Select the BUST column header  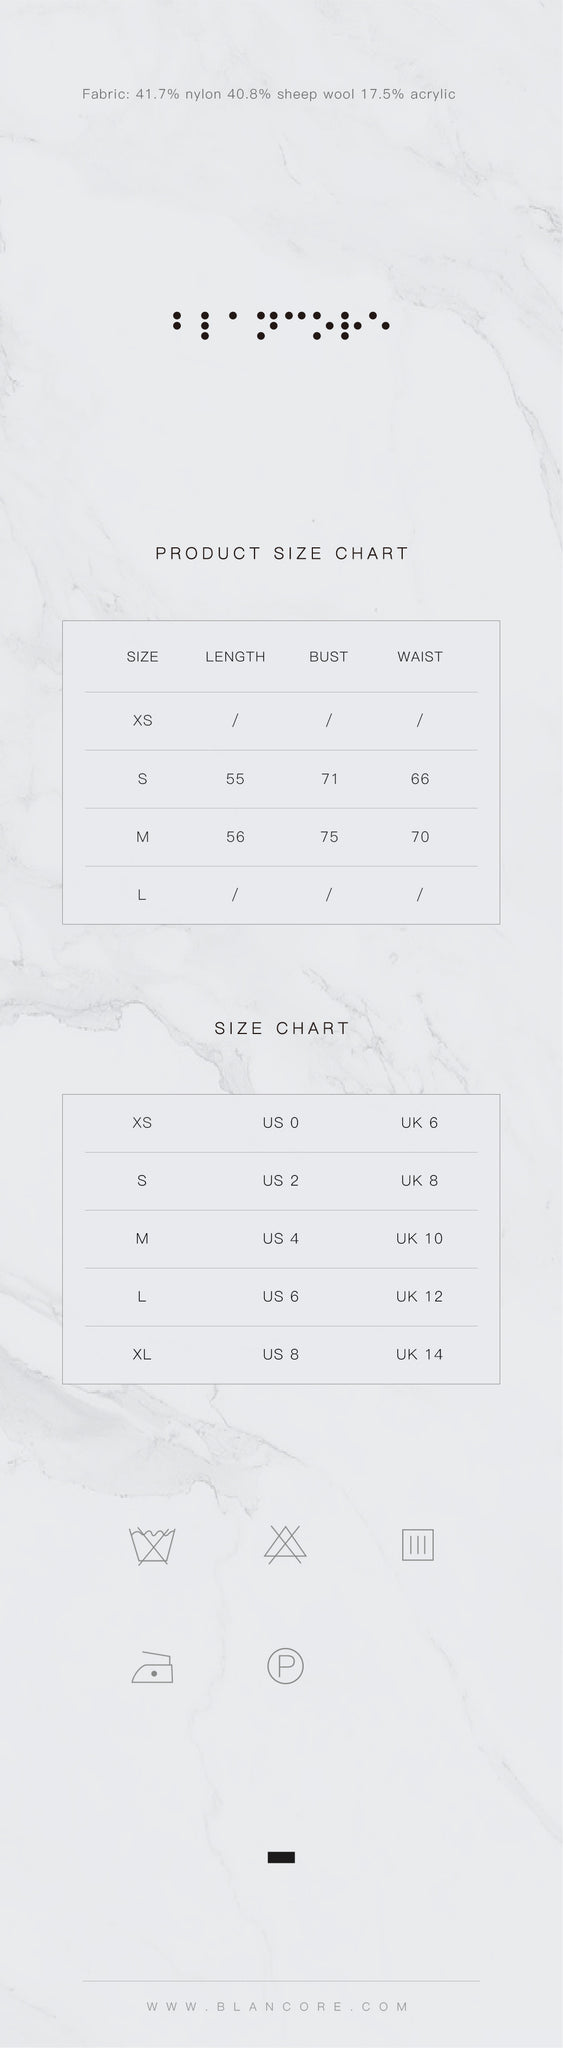[x=328, y=657]
